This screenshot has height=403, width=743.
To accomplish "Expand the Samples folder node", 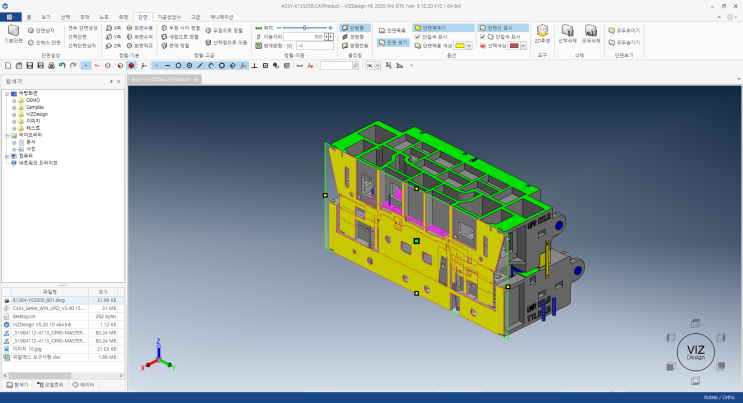I will coord(14,108).
